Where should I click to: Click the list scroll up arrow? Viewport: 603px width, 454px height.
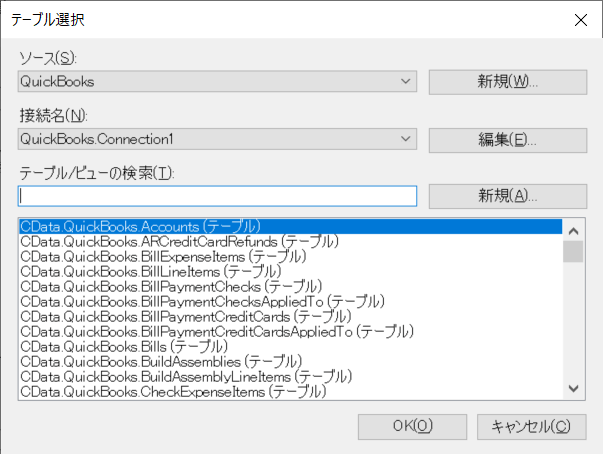[573, 231]
